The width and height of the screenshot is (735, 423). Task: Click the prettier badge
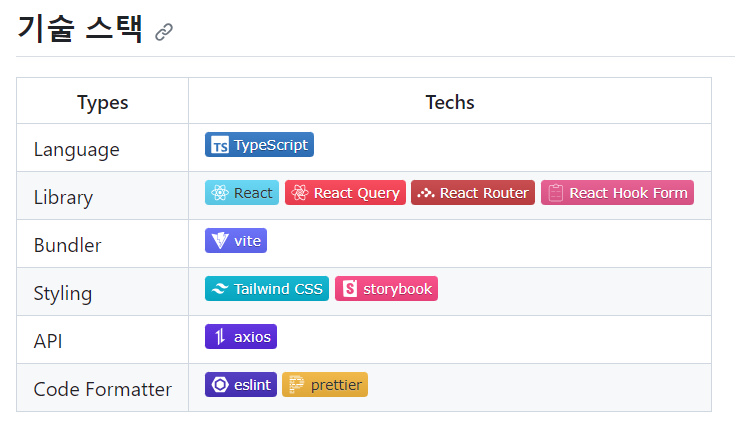coord(325,385)
